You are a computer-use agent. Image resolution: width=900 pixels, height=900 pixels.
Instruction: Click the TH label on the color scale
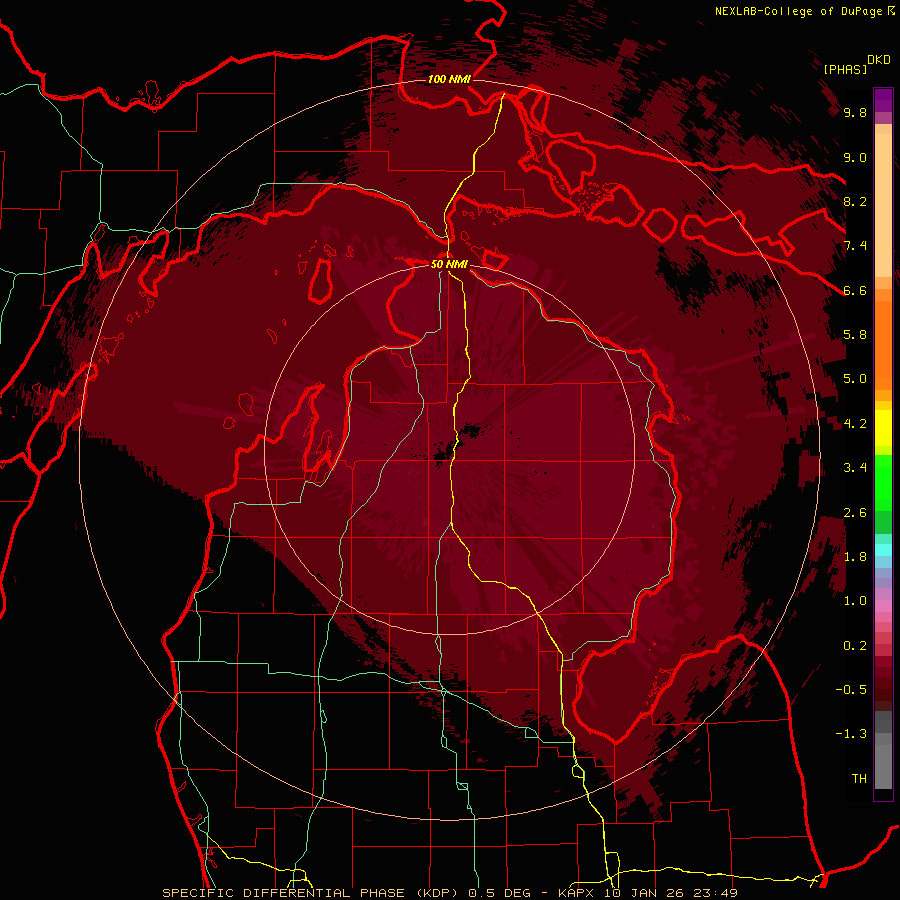click(x=859, y=779)
